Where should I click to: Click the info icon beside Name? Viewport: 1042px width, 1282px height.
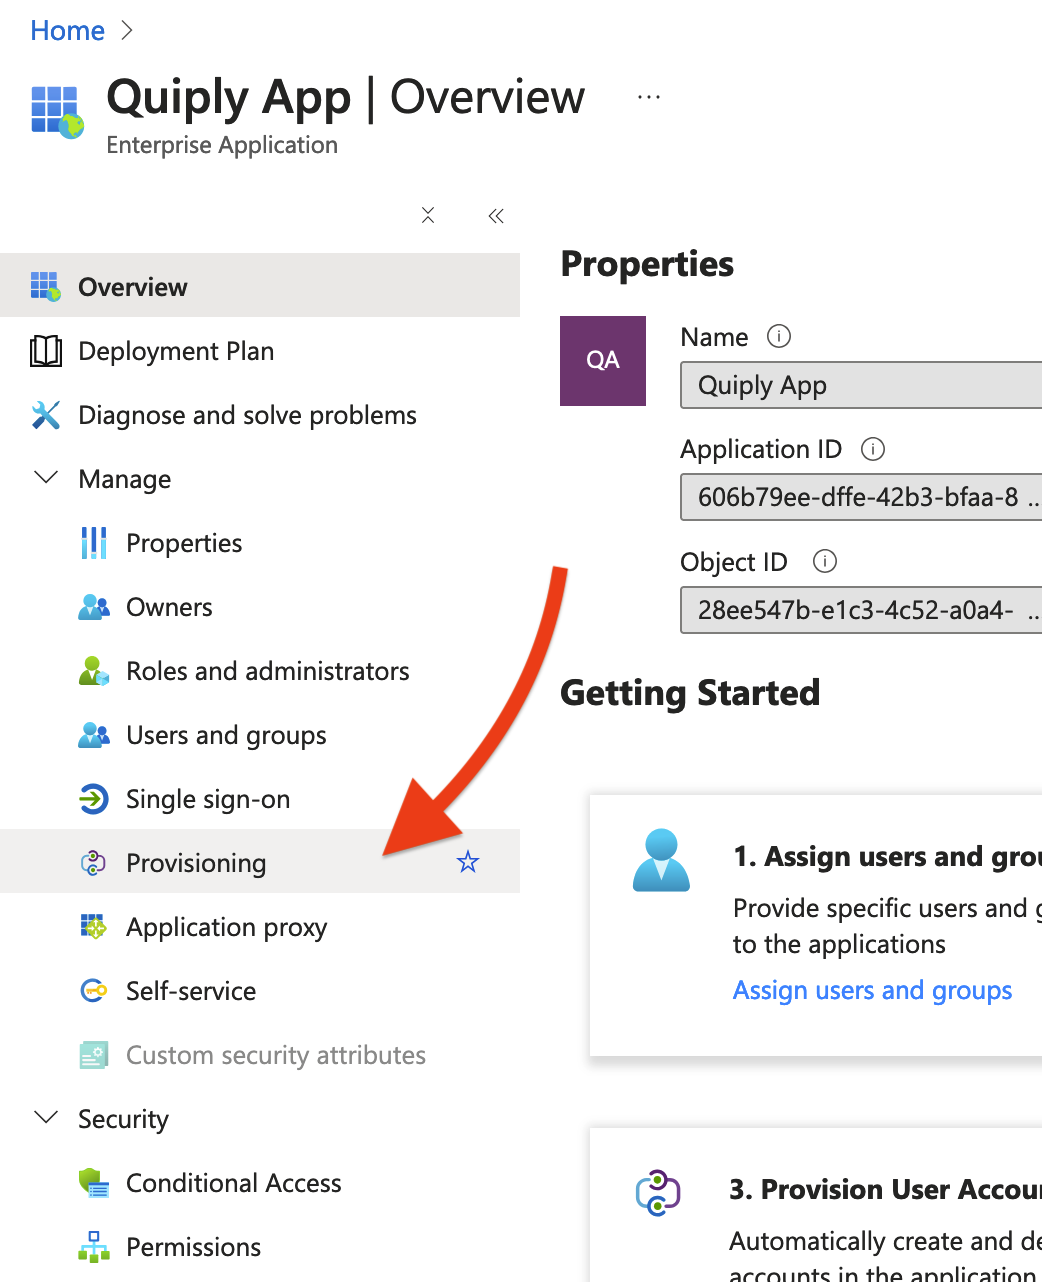coord(779,336)
